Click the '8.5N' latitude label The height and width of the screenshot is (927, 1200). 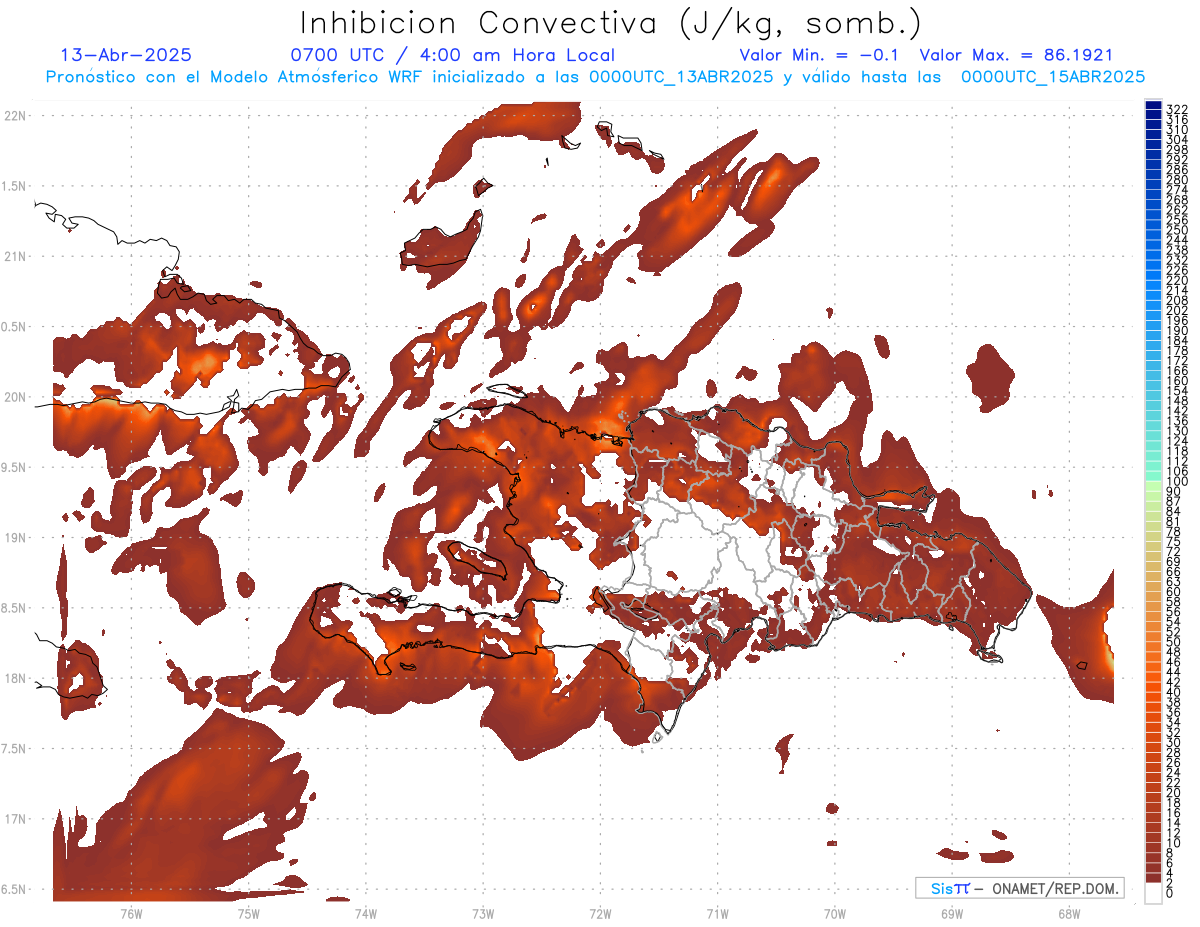[x=15, y=609]
